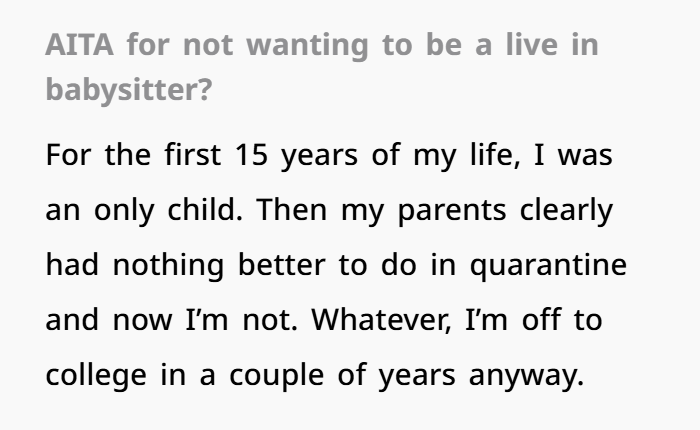Click the word "parents" in the paragraph
Viewport: 700px width, 430px height.
[452, 211]
